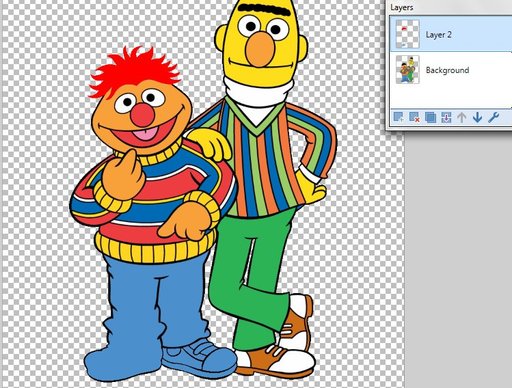Click empty space below the Background layer entry
Screen dimensions: 512x388
coord(450,96)
